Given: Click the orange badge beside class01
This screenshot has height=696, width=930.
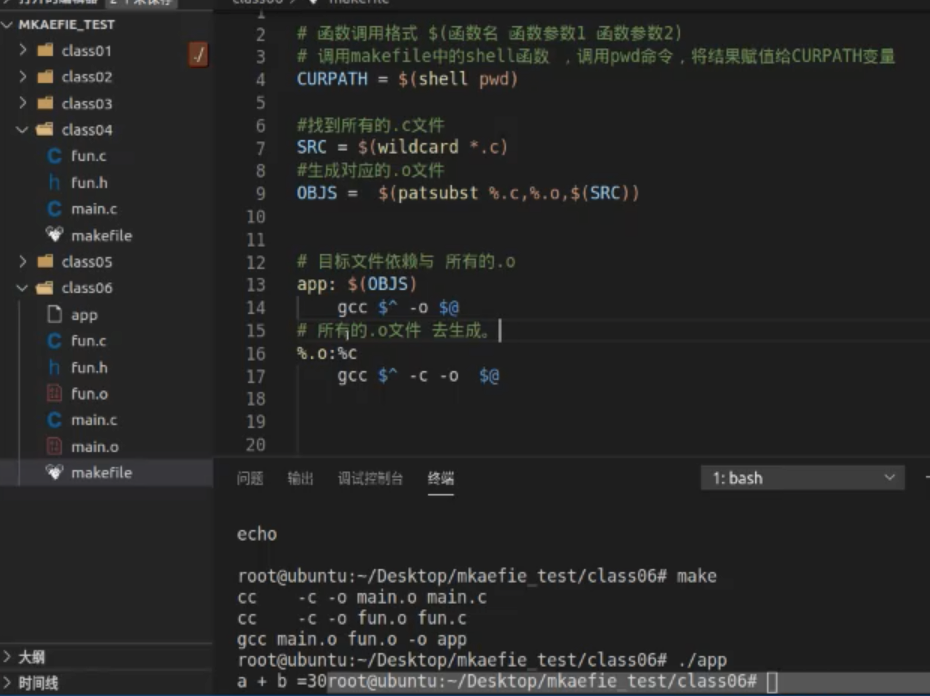Looking at the screenshot, I should point(199,55).
